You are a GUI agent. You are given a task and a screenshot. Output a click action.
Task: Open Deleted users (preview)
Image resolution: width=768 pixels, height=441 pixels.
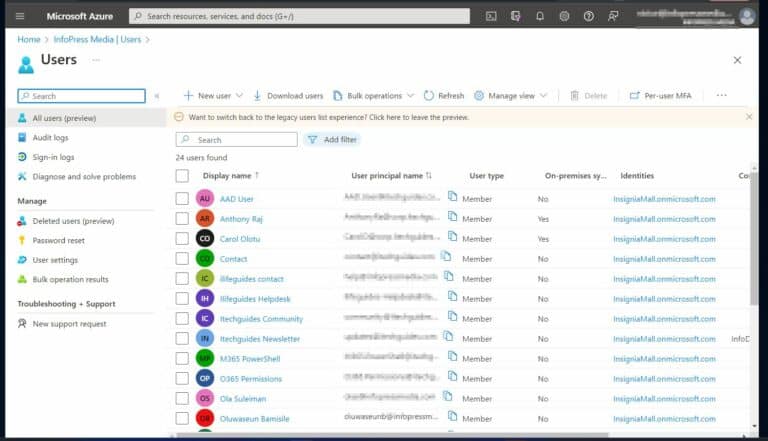pyautogui.click(x=73, y=221)
